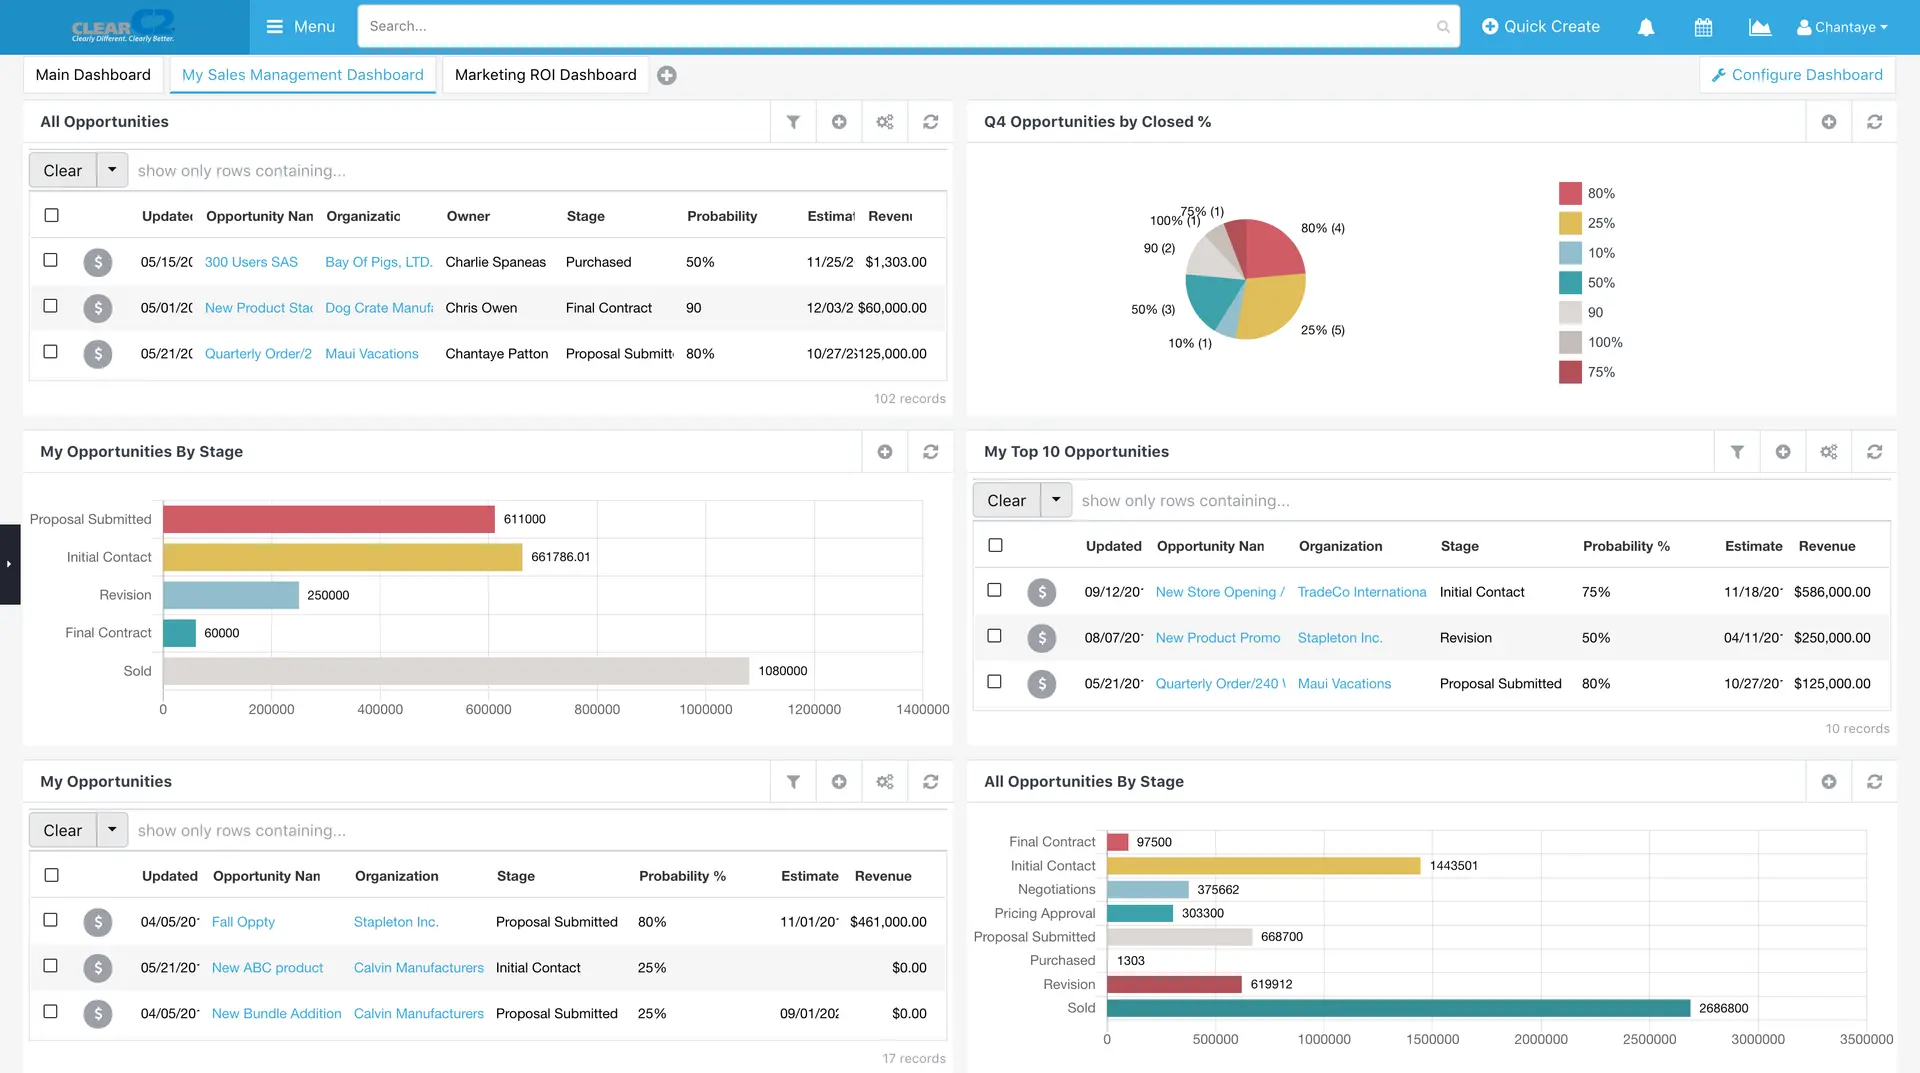Click the Configure Dashboard button
Image resolution: width=1920 pixels, height=1073 pixels.
coord(1796,74)
